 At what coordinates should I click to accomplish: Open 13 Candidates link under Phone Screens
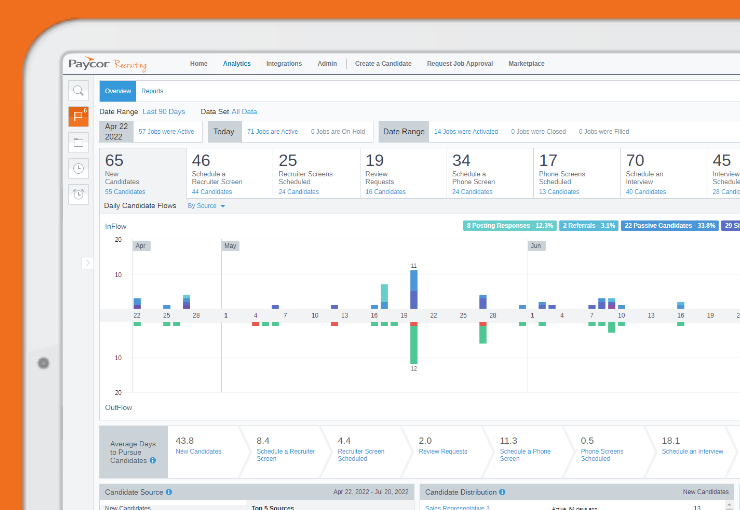(x=559, y=192)
